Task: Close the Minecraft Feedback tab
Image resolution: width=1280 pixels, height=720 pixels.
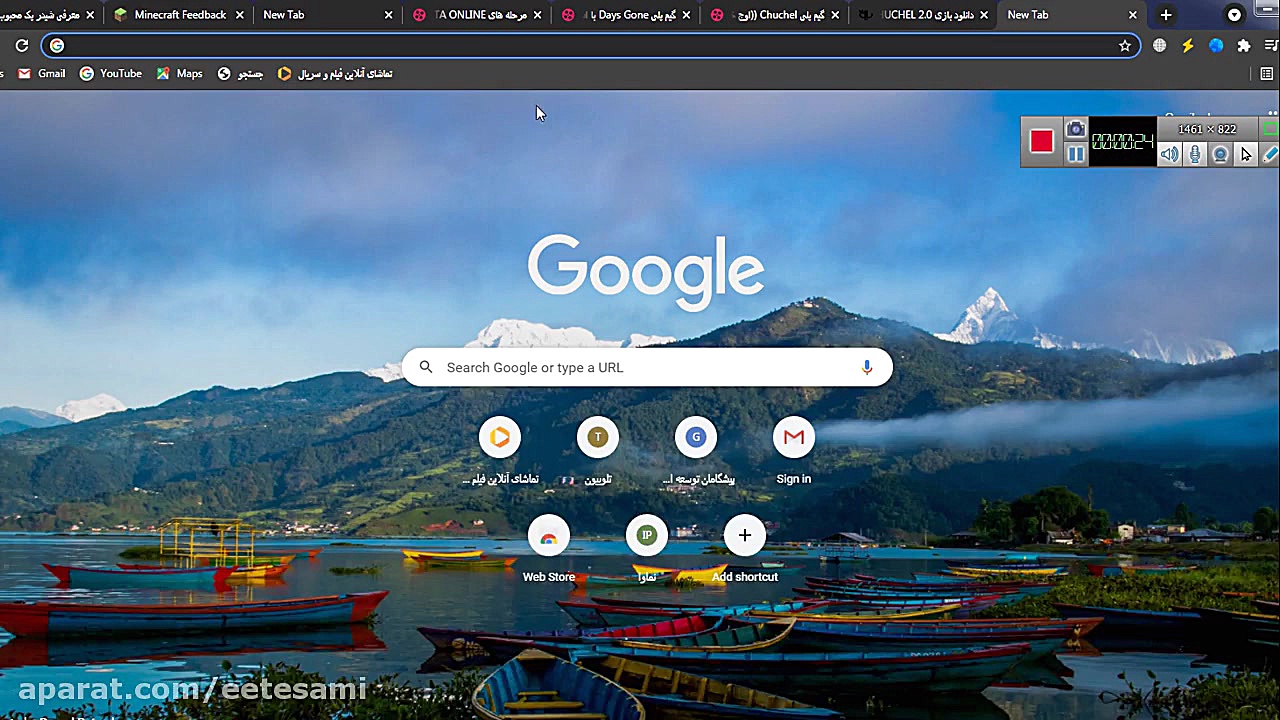Action: tap(239, 15)
